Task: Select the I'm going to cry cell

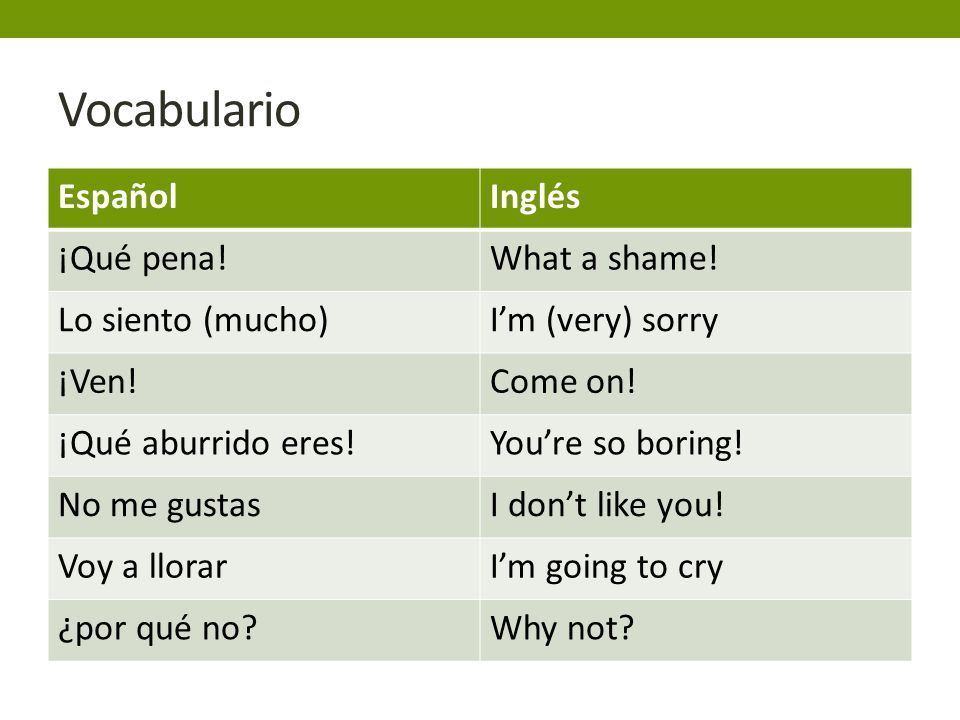Action: pos(696,569)
